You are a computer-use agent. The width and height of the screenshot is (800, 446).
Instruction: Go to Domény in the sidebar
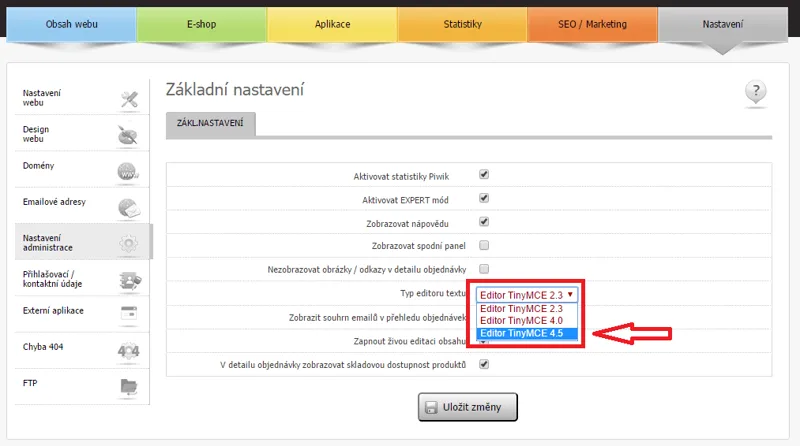[x=38, y=165]
